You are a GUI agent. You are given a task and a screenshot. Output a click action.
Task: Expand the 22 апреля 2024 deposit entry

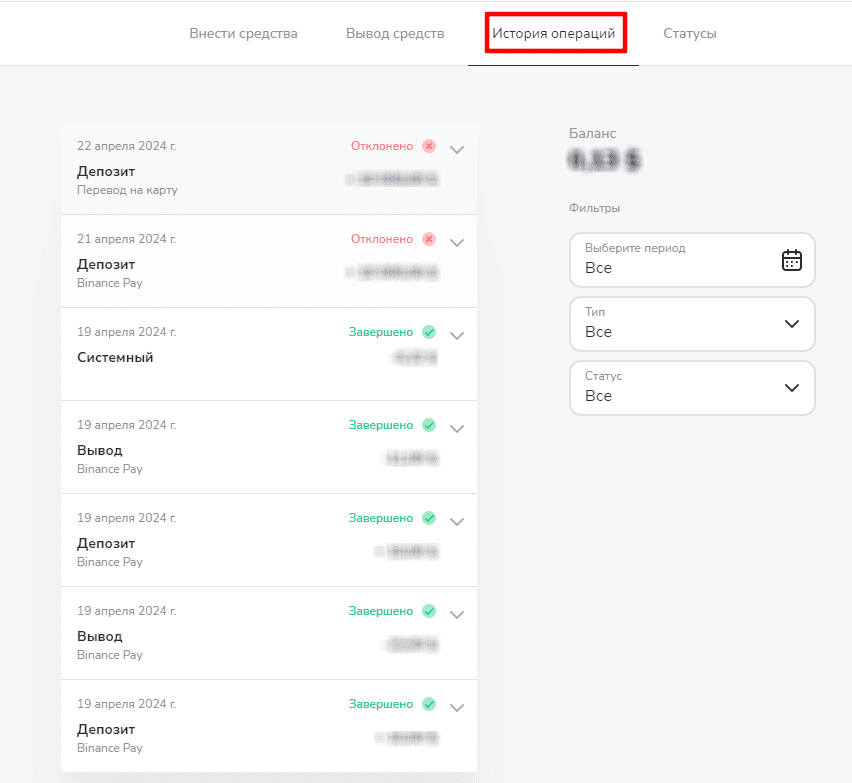coord(457,149)
